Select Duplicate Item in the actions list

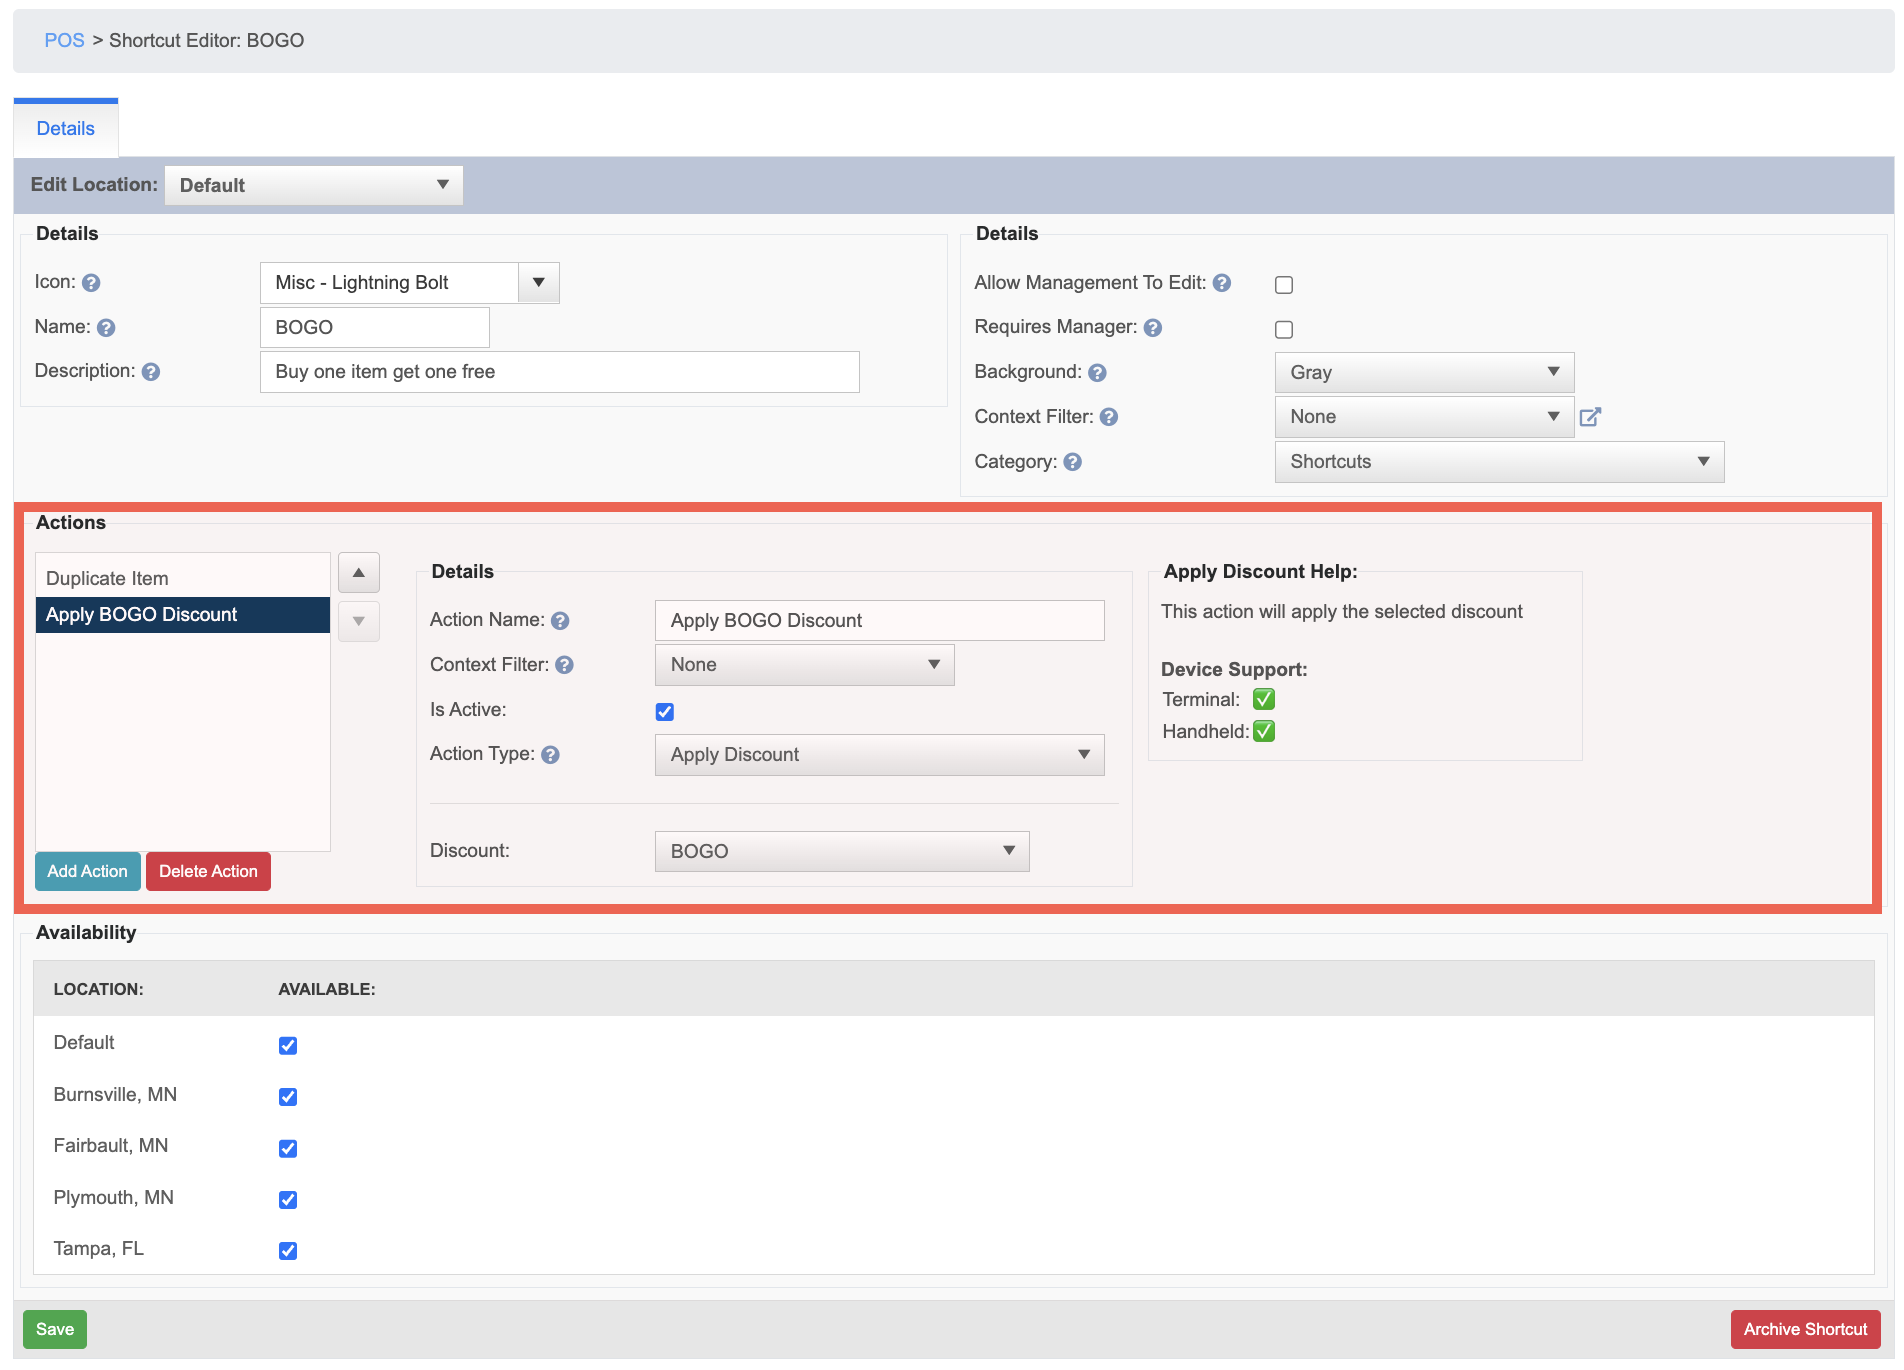(x=183, y=579)
